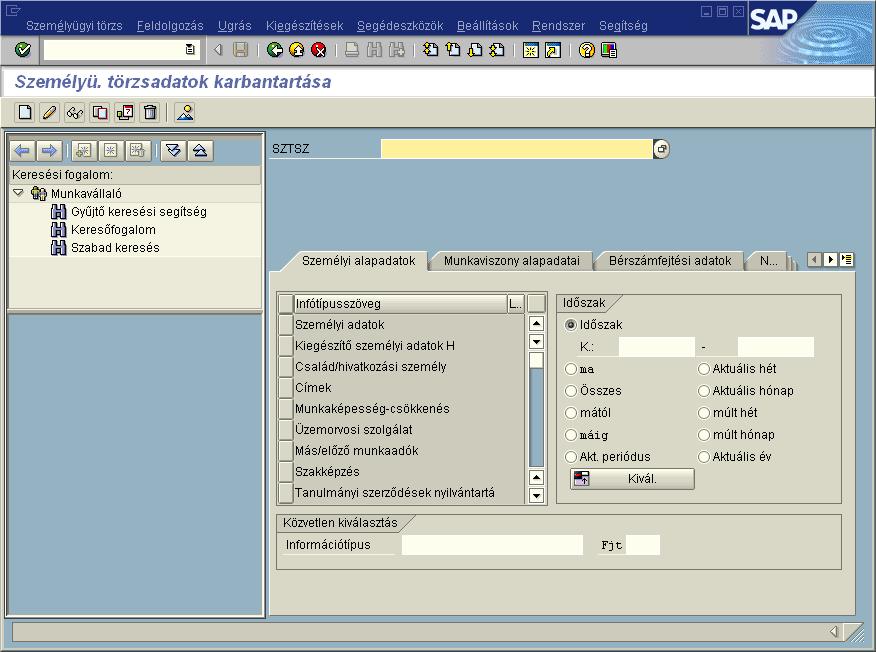This screenshot has width=876, height=652.
Task: Switch to the Bérszámfejtési adatok tab
Action: tap(670, 261)
